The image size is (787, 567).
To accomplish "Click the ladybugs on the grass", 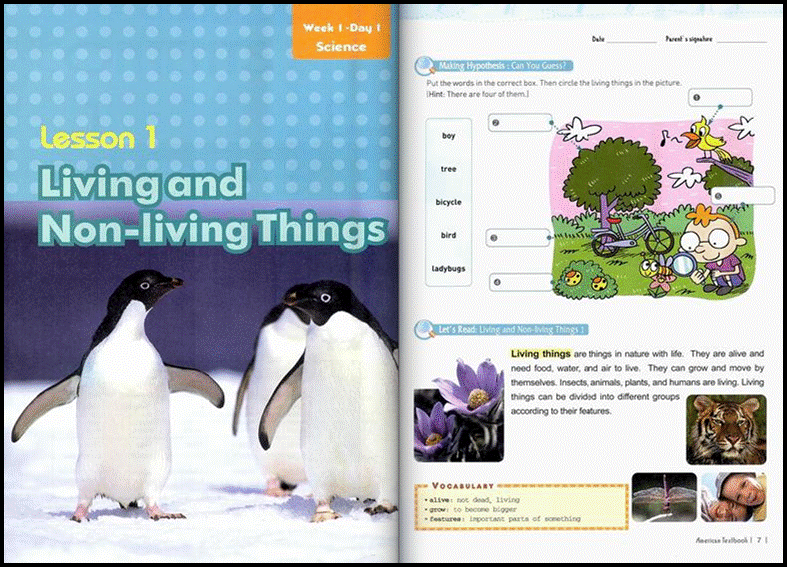I will [586, 280].
